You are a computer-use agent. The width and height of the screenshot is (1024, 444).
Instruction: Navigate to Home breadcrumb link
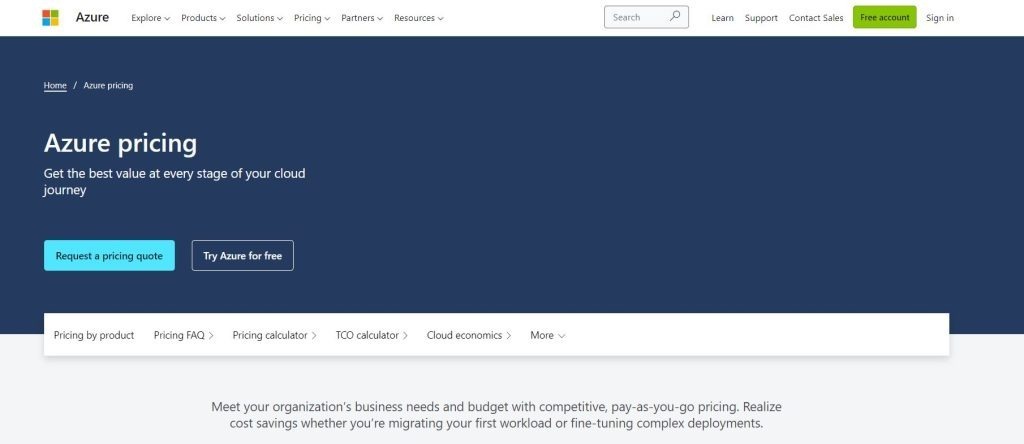pos(55,85)
